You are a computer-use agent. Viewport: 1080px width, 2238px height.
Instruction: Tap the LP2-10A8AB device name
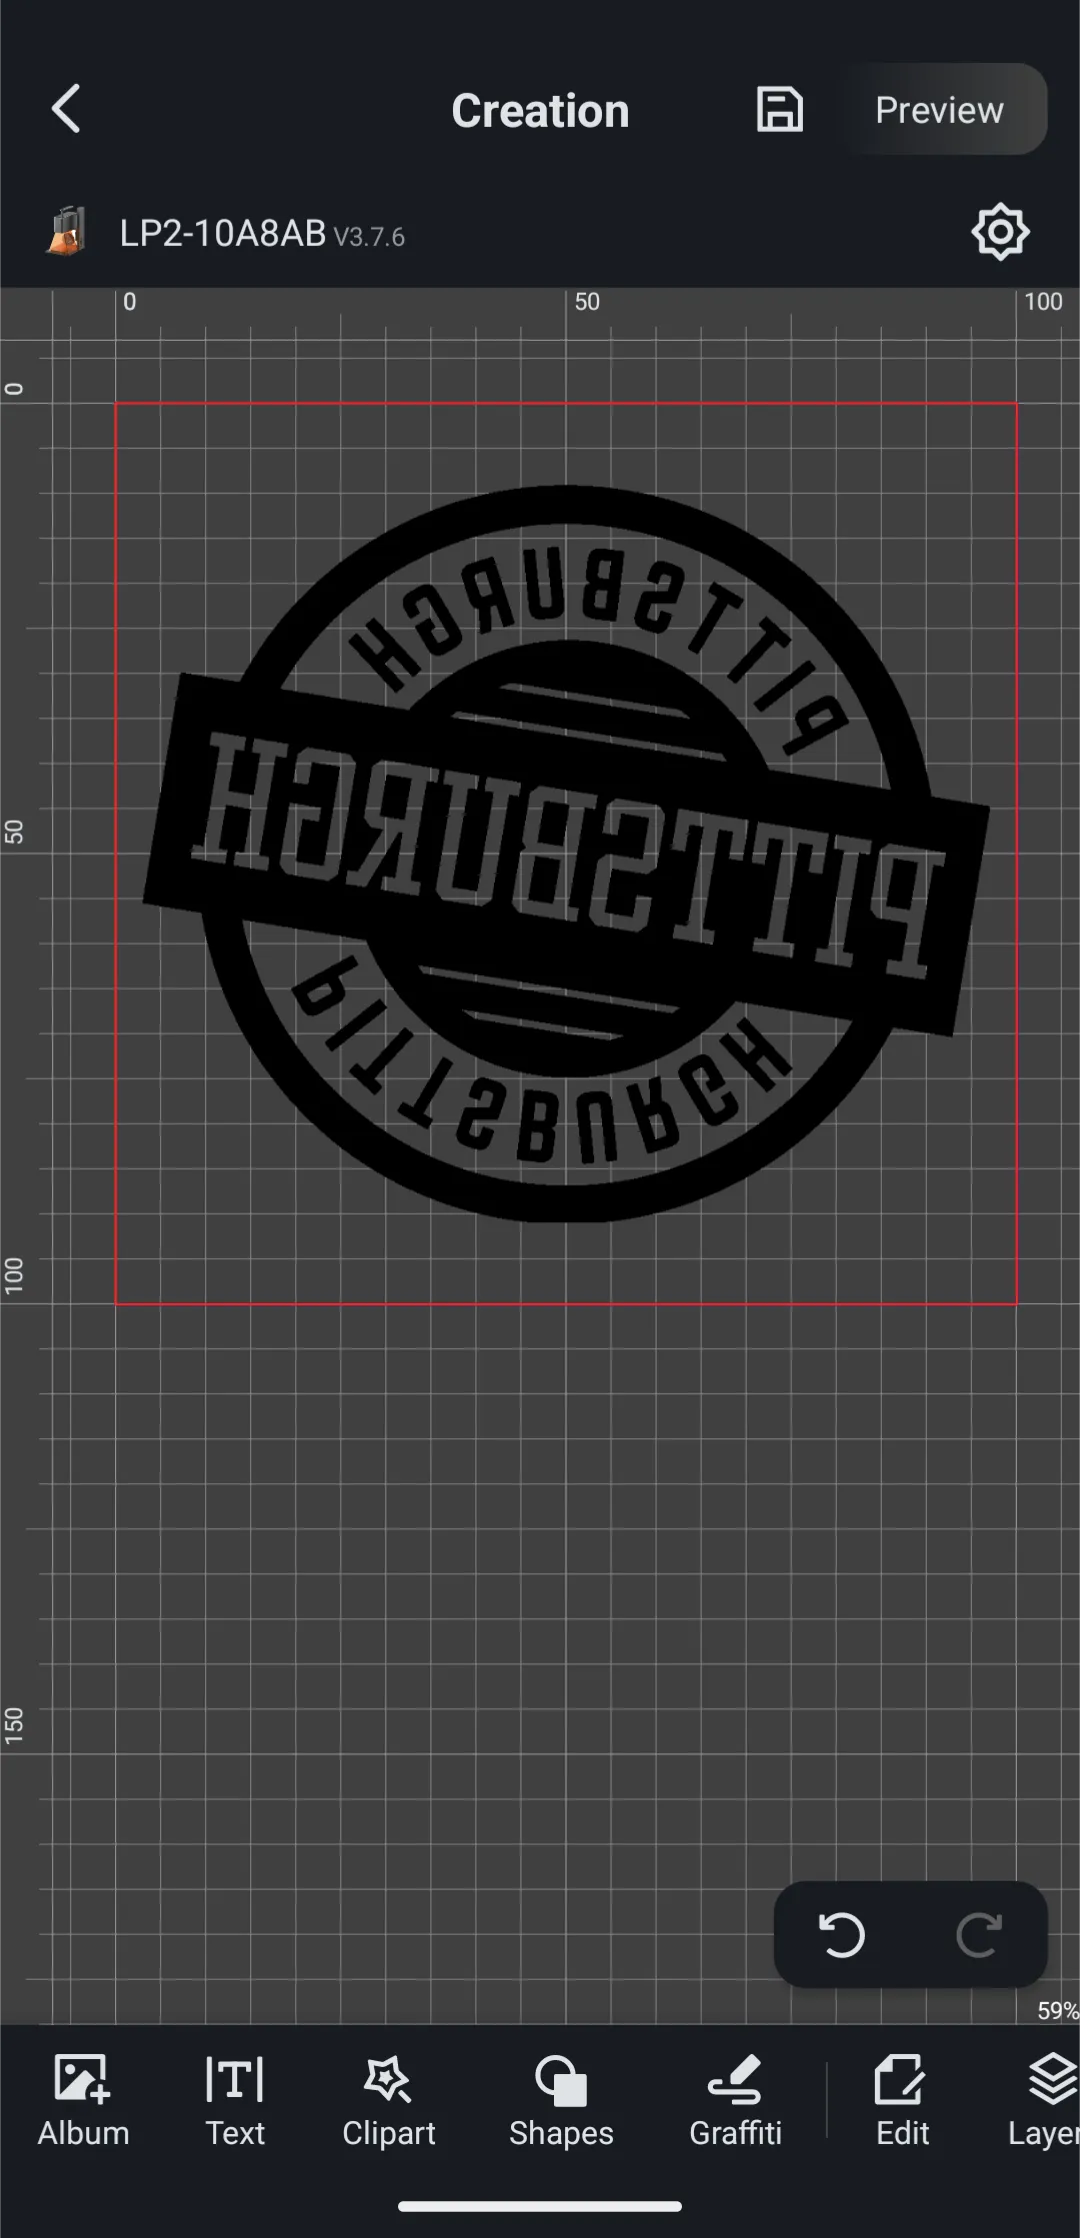pyautogui.click(x=223, y=233)
